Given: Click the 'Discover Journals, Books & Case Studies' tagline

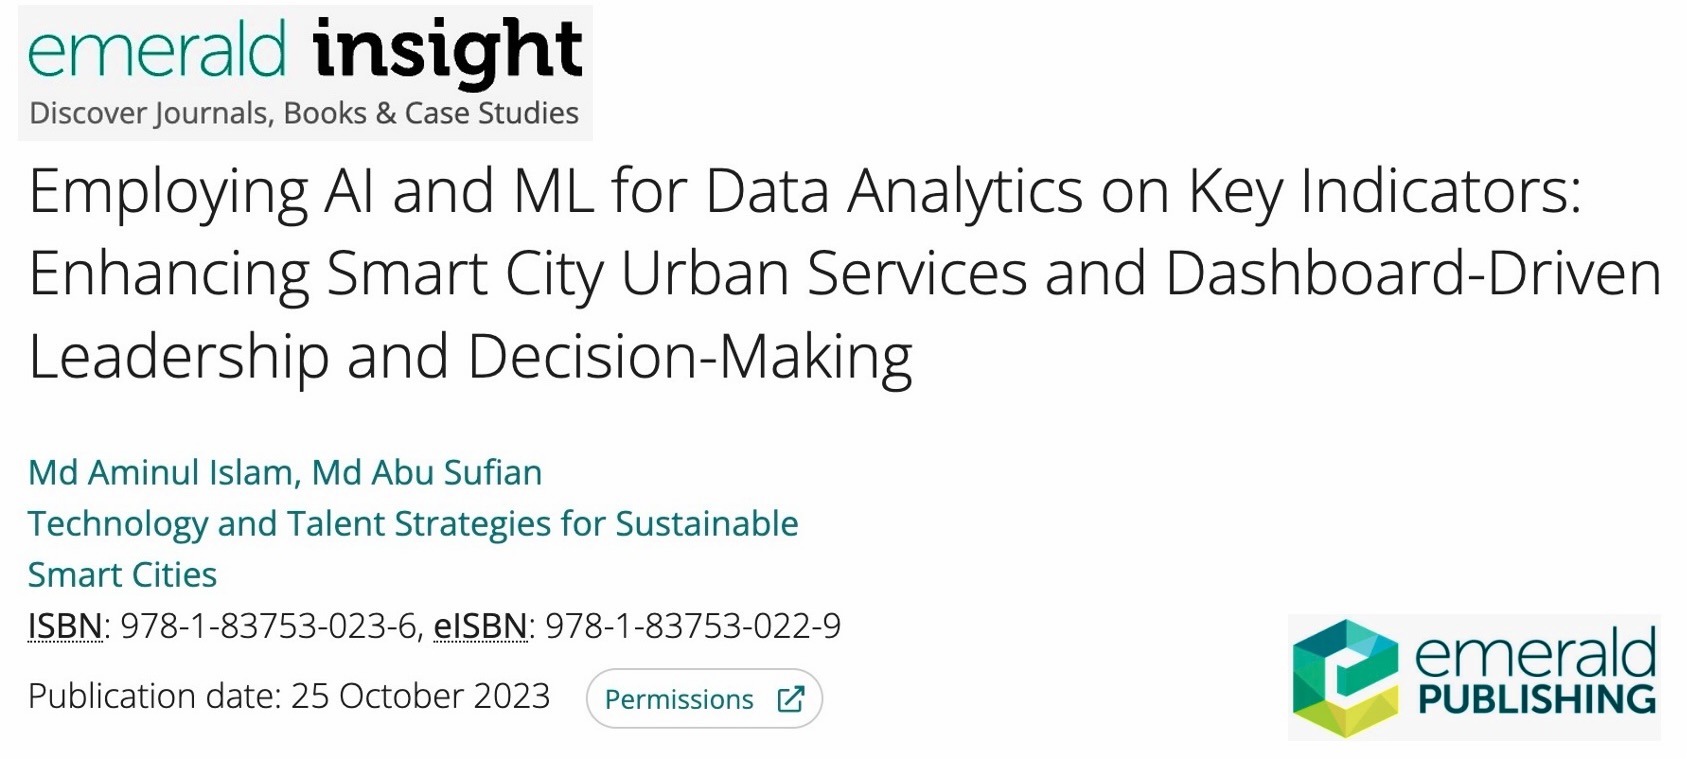Looking at the screenshot, I should [x=304, y=113].
